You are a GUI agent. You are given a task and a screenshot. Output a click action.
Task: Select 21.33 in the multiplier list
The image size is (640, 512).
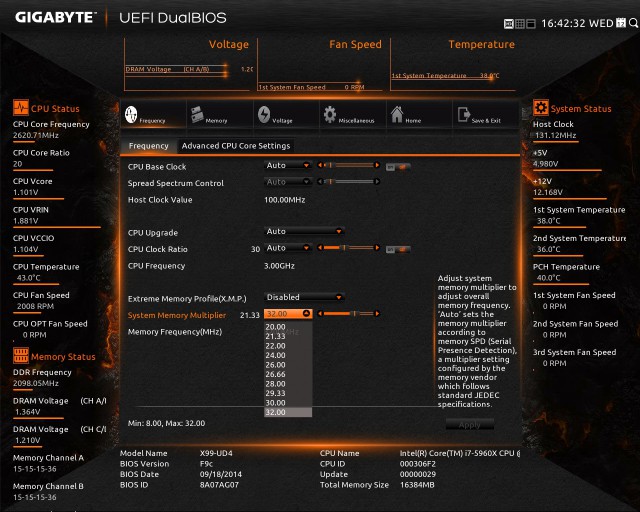(x=288, y=336)
